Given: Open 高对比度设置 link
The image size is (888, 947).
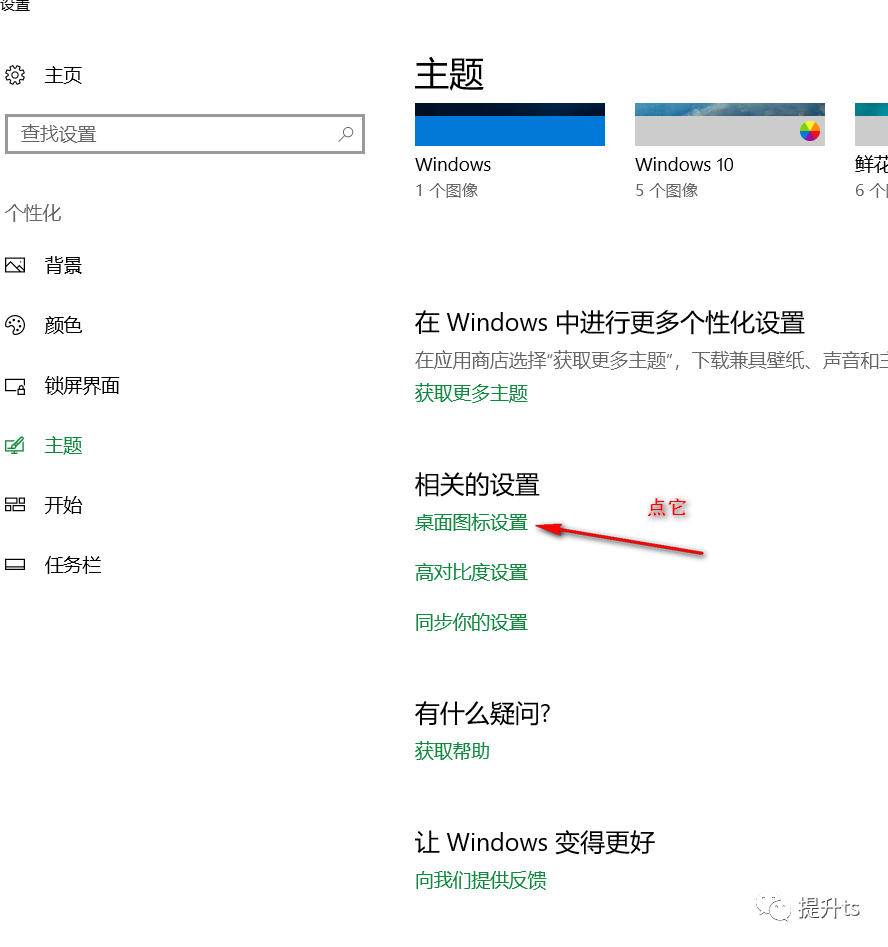Looking at the screenshot, I should [x=471, y=572].
